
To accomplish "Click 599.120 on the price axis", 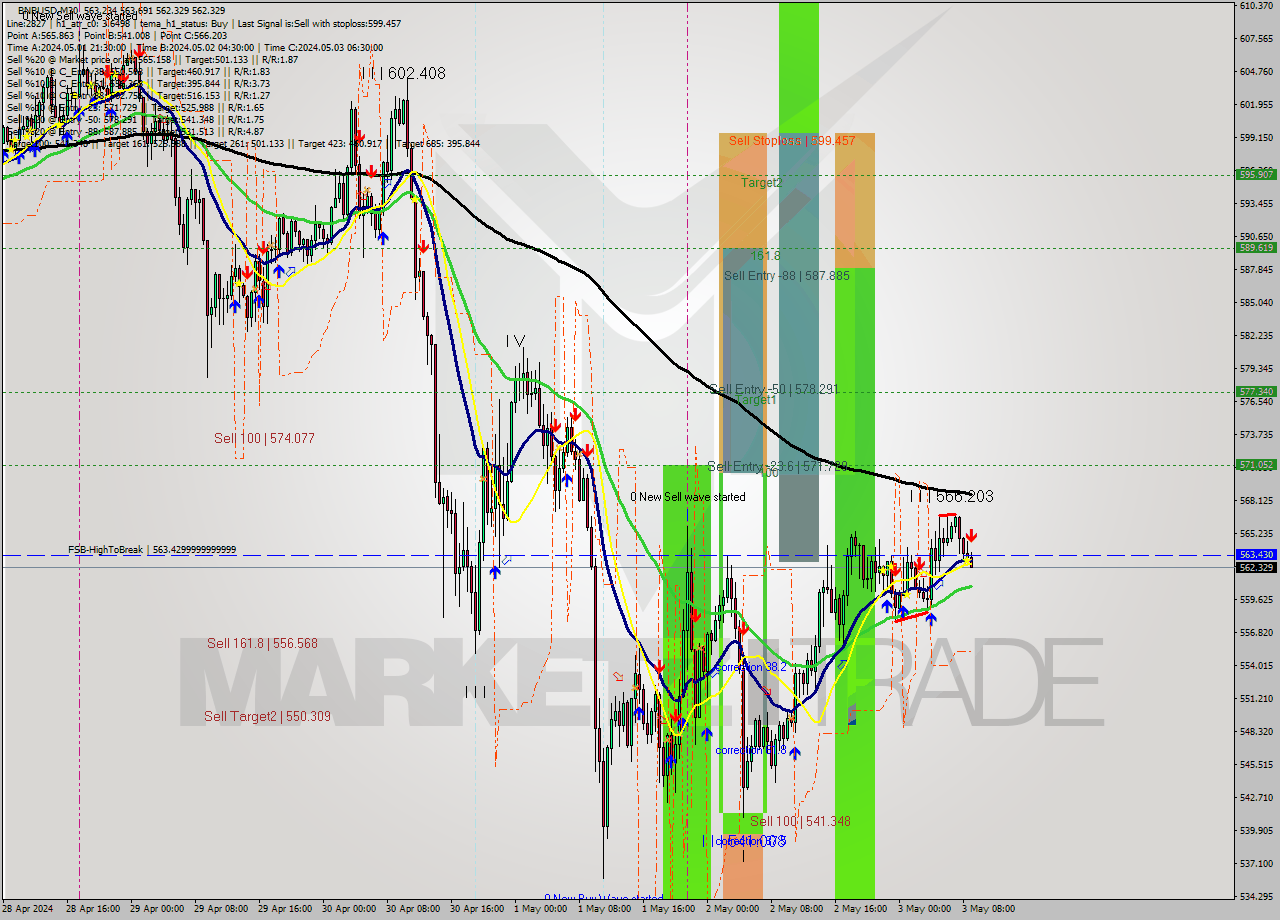I will 1256,138.
